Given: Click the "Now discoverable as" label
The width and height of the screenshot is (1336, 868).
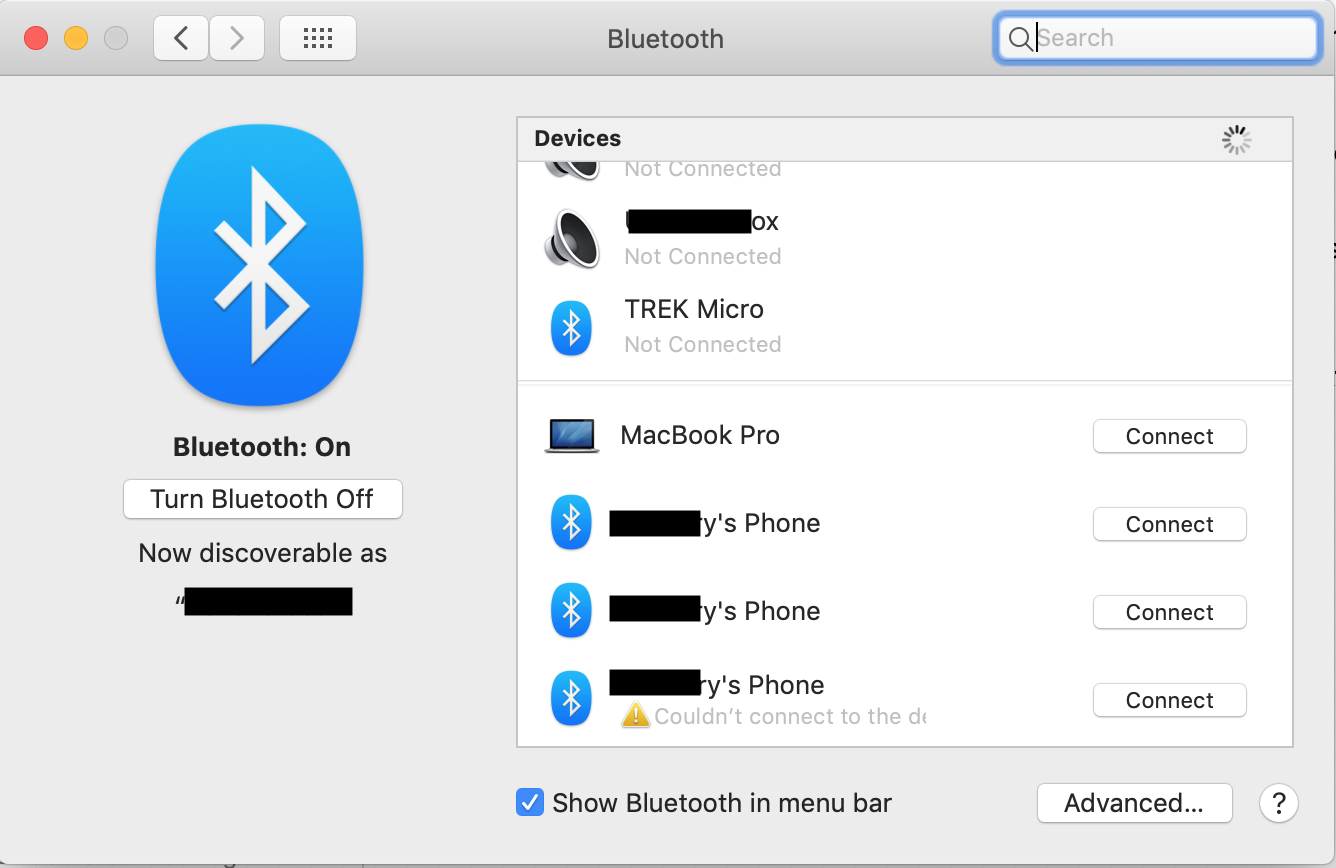Looking at the screenshot, I should pyautogui.click(x=263, y=553).
